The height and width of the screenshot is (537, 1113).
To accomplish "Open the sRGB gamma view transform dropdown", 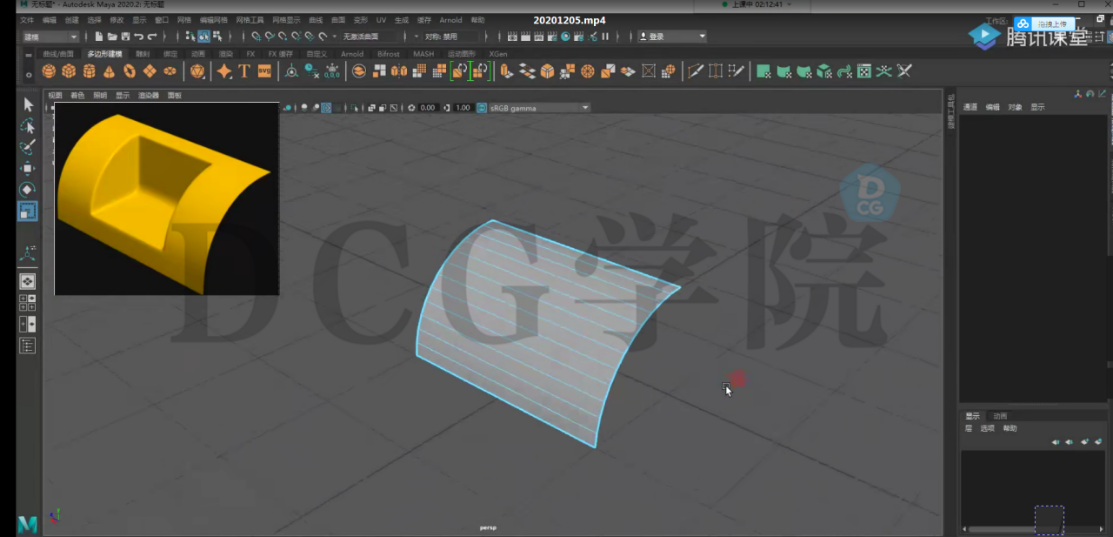I will [x=539, y=108].
